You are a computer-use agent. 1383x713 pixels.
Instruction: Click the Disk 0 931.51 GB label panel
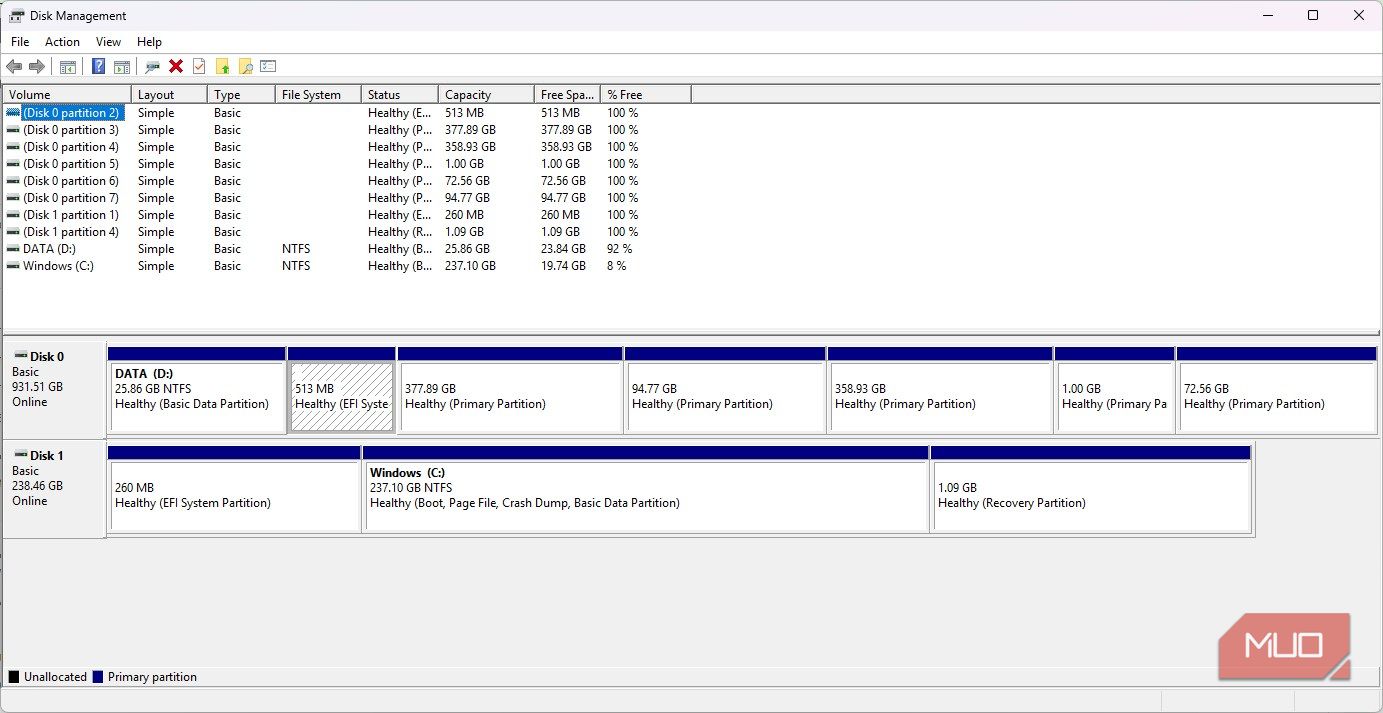click(54, 389)
